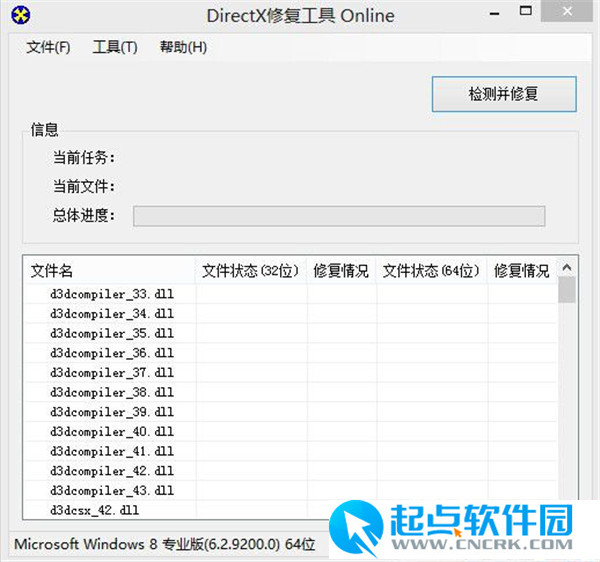Click the scrollbar up arrow in file list
Image resolution: width=600 pixels, height=562 pixels.
[567, 267]
